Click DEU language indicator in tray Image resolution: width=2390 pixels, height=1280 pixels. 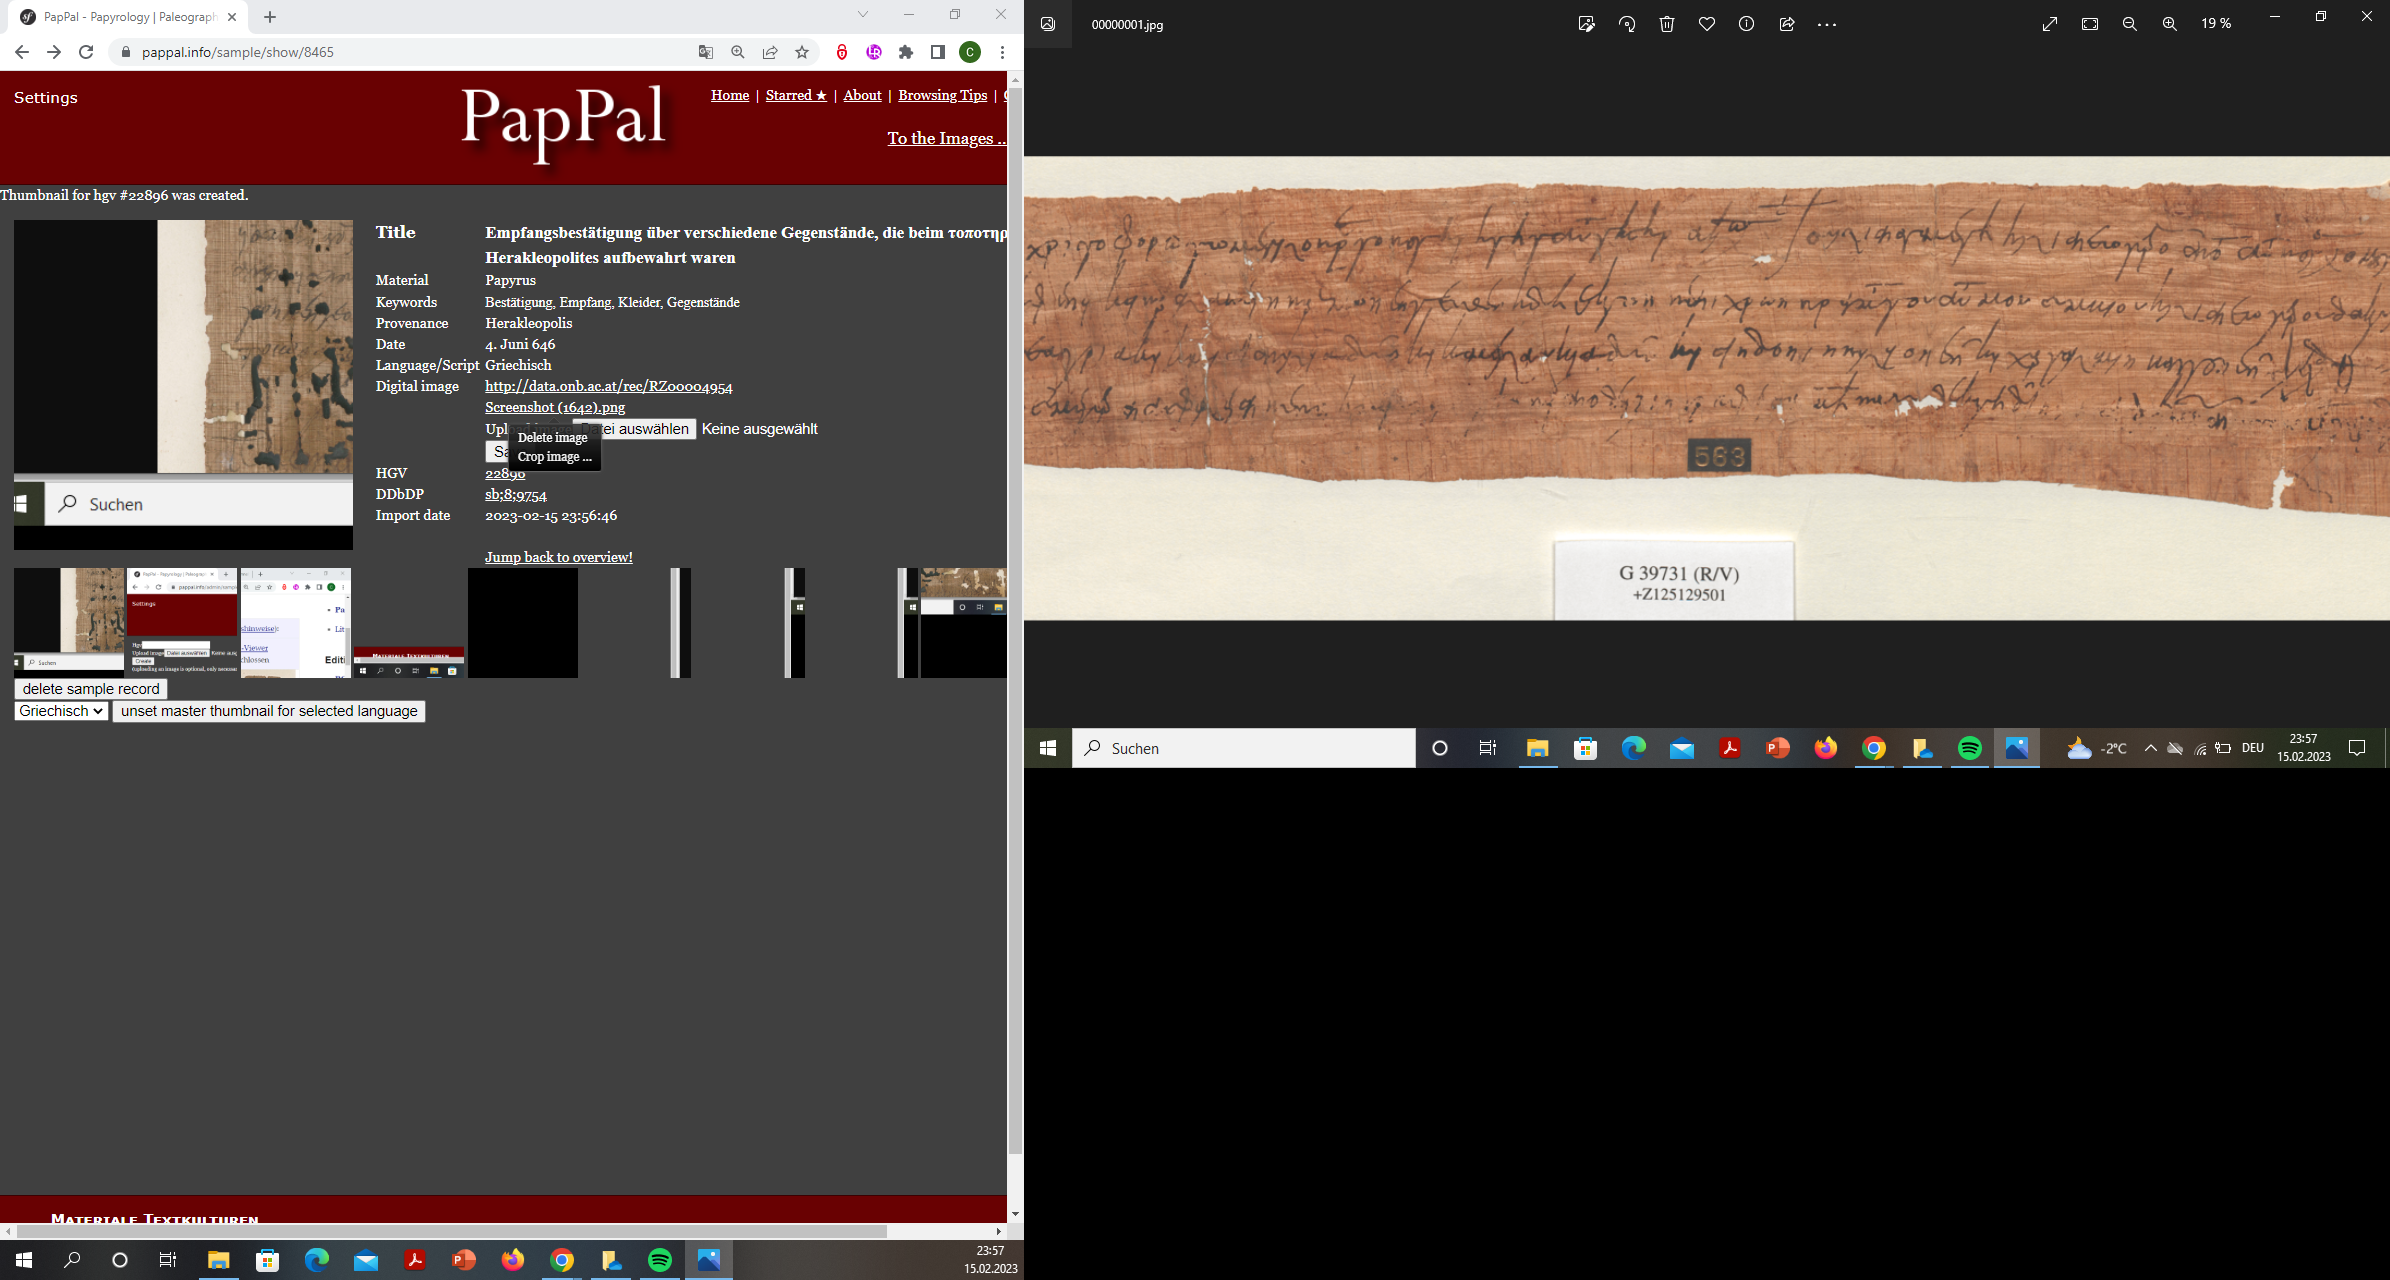click(2252, 748)
